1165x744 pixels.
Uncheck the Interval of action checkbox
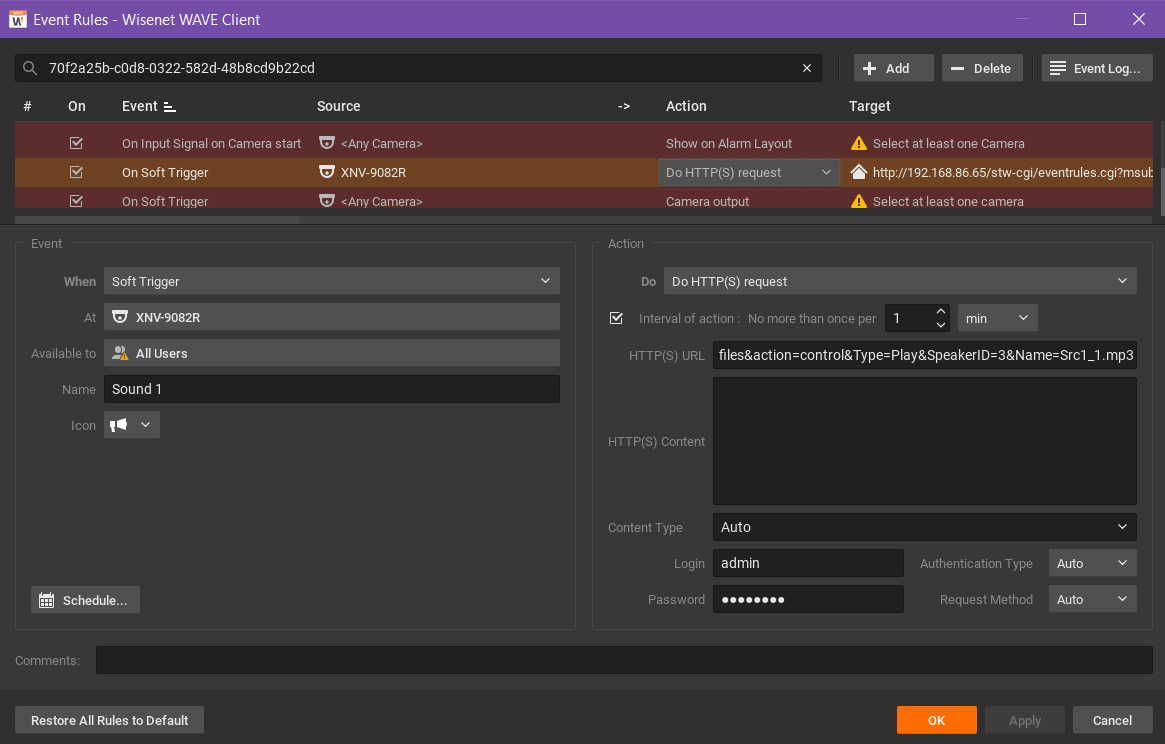click(616, 318)
